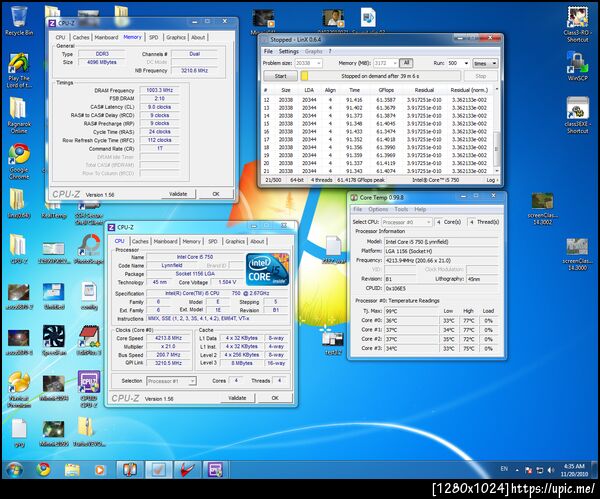Click the LinX progress bar showing Stopped on demand
This screenshot has width=600, height=499.
click(x=380, y=76)
